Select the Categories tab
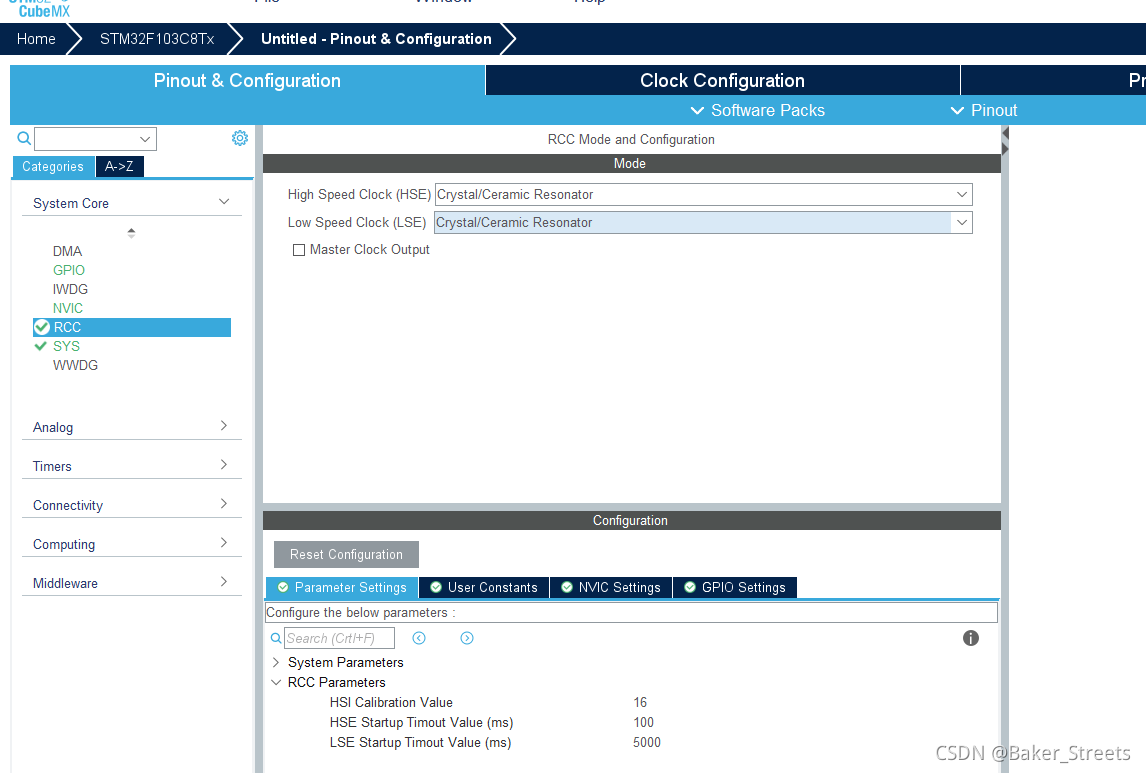Image resolution: width=1146 pixels, height=773 pixels. coord(53,167)
